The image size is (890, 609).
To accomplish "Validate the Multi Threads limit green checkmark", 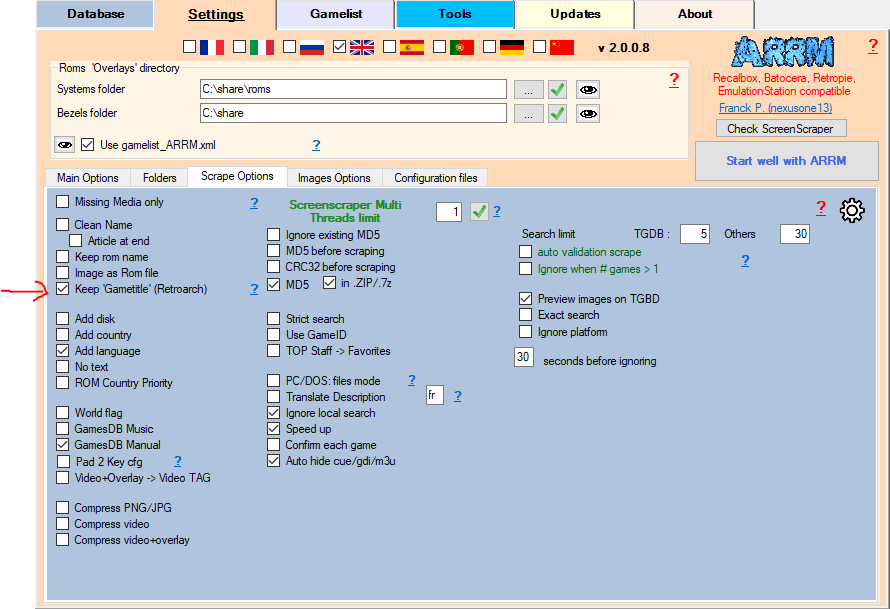I will (x=480, y=211).
